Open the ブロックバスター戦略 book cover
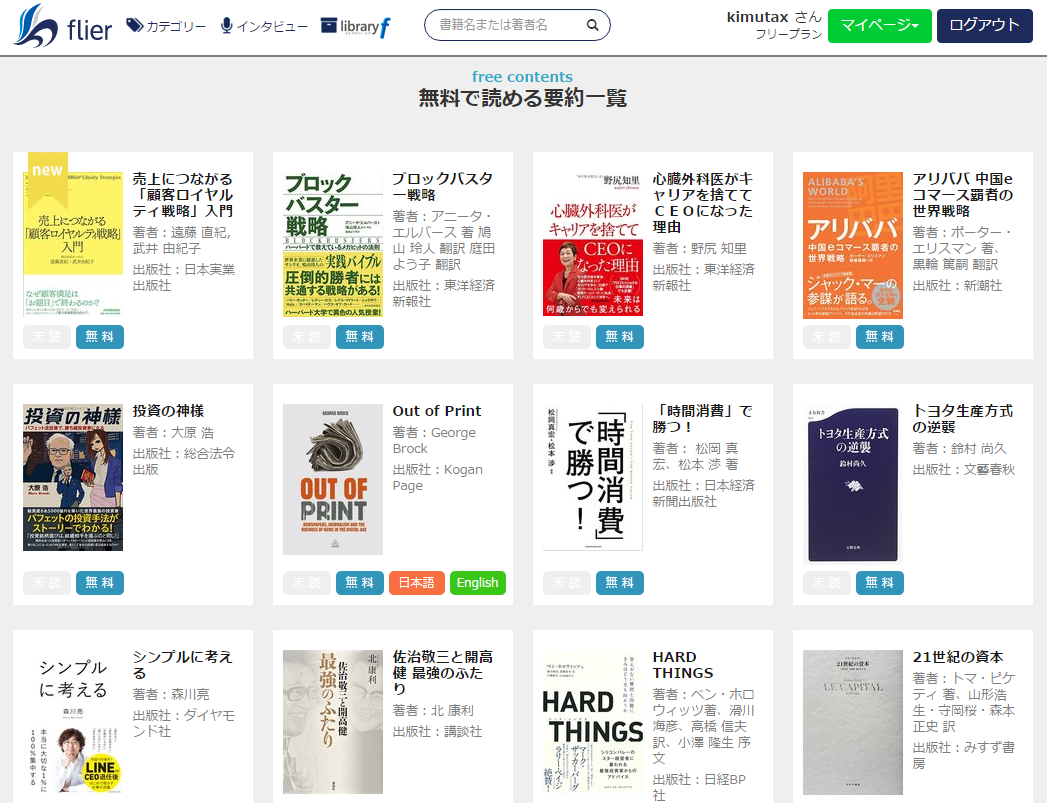The image size is (1047, 803). [333, 244]
